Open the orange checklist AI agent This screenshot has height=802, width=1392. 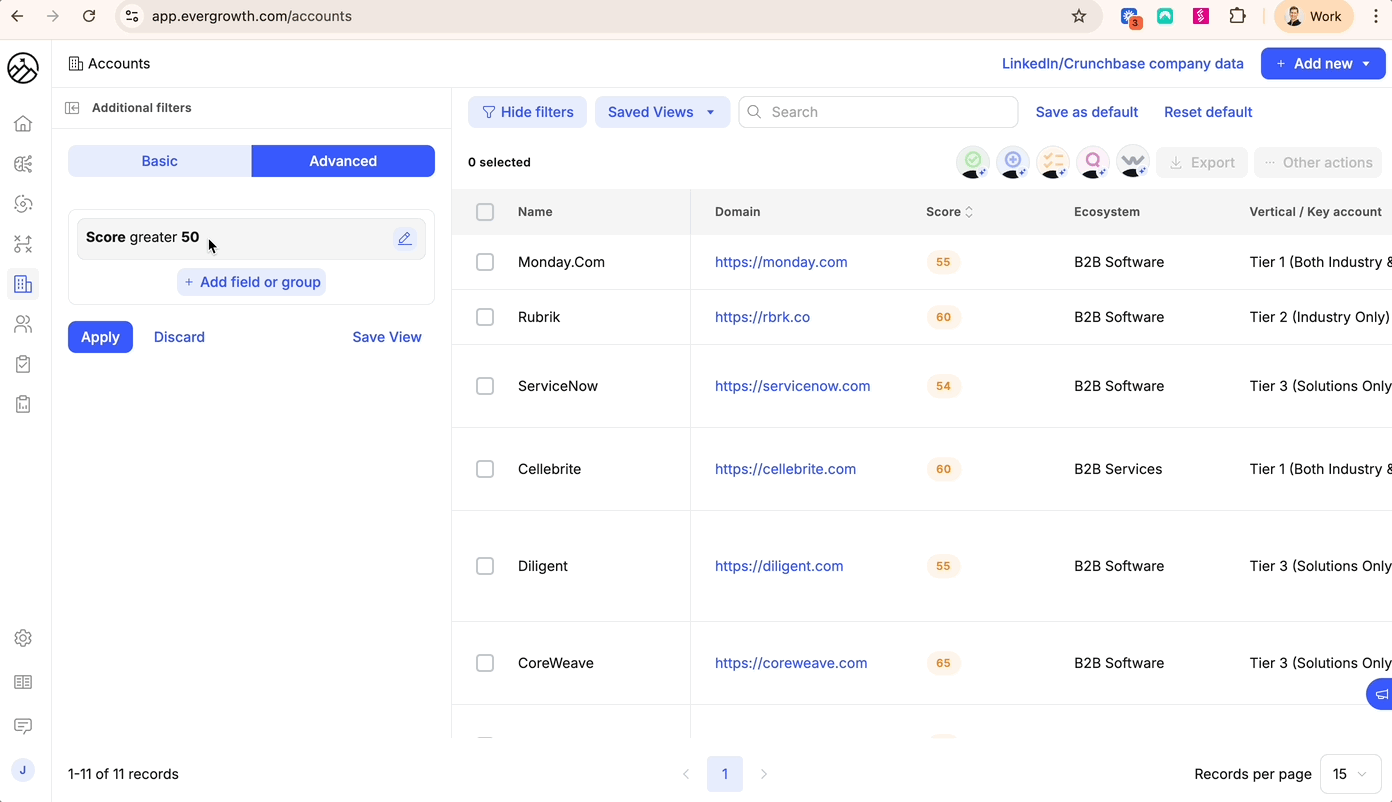click(x=1052, y=162)
